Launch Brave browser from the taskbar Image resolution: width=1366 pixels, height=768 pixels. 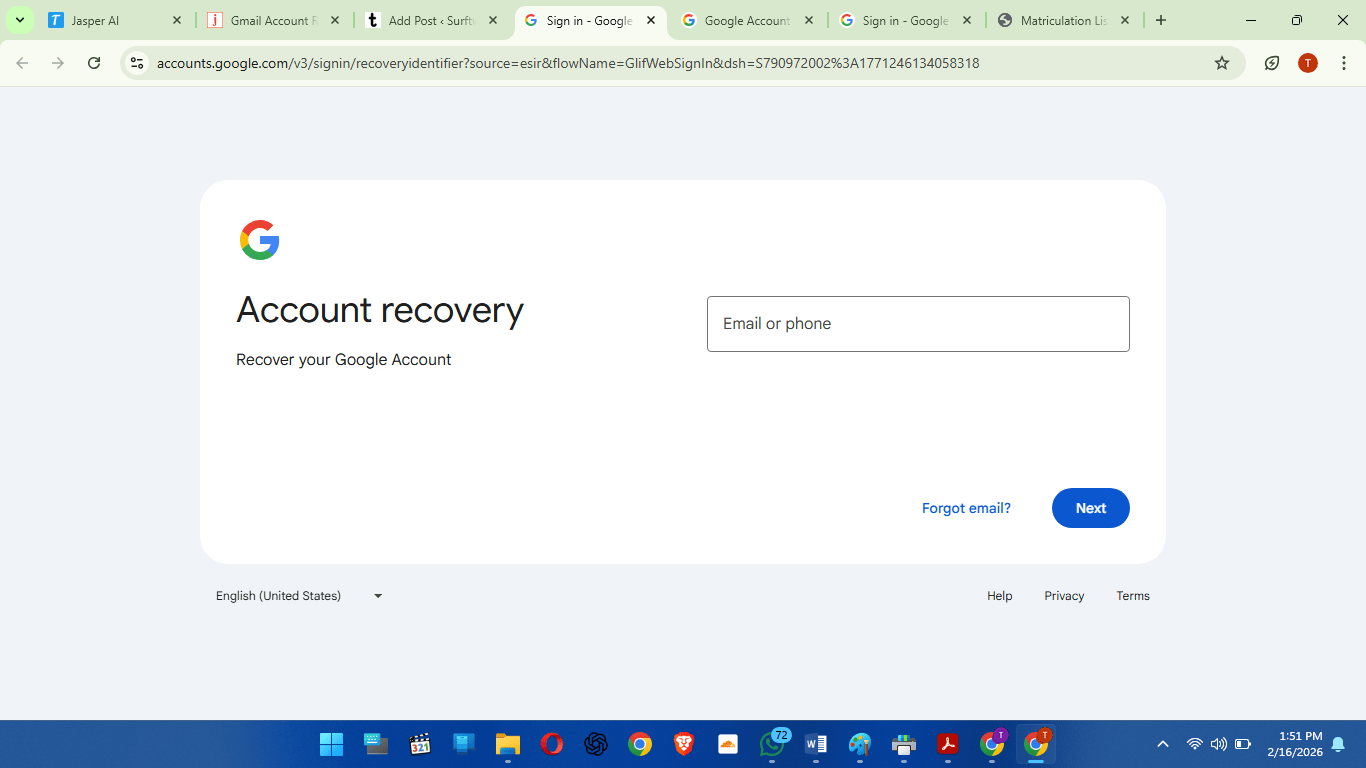coord(684,744)
